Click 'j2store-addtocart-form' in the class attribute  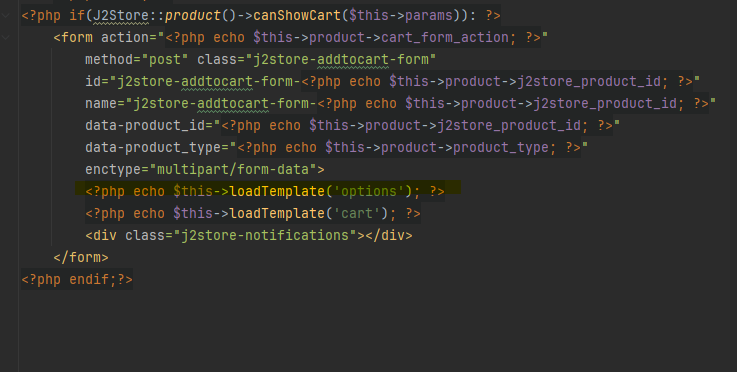[x=341, y=60]
